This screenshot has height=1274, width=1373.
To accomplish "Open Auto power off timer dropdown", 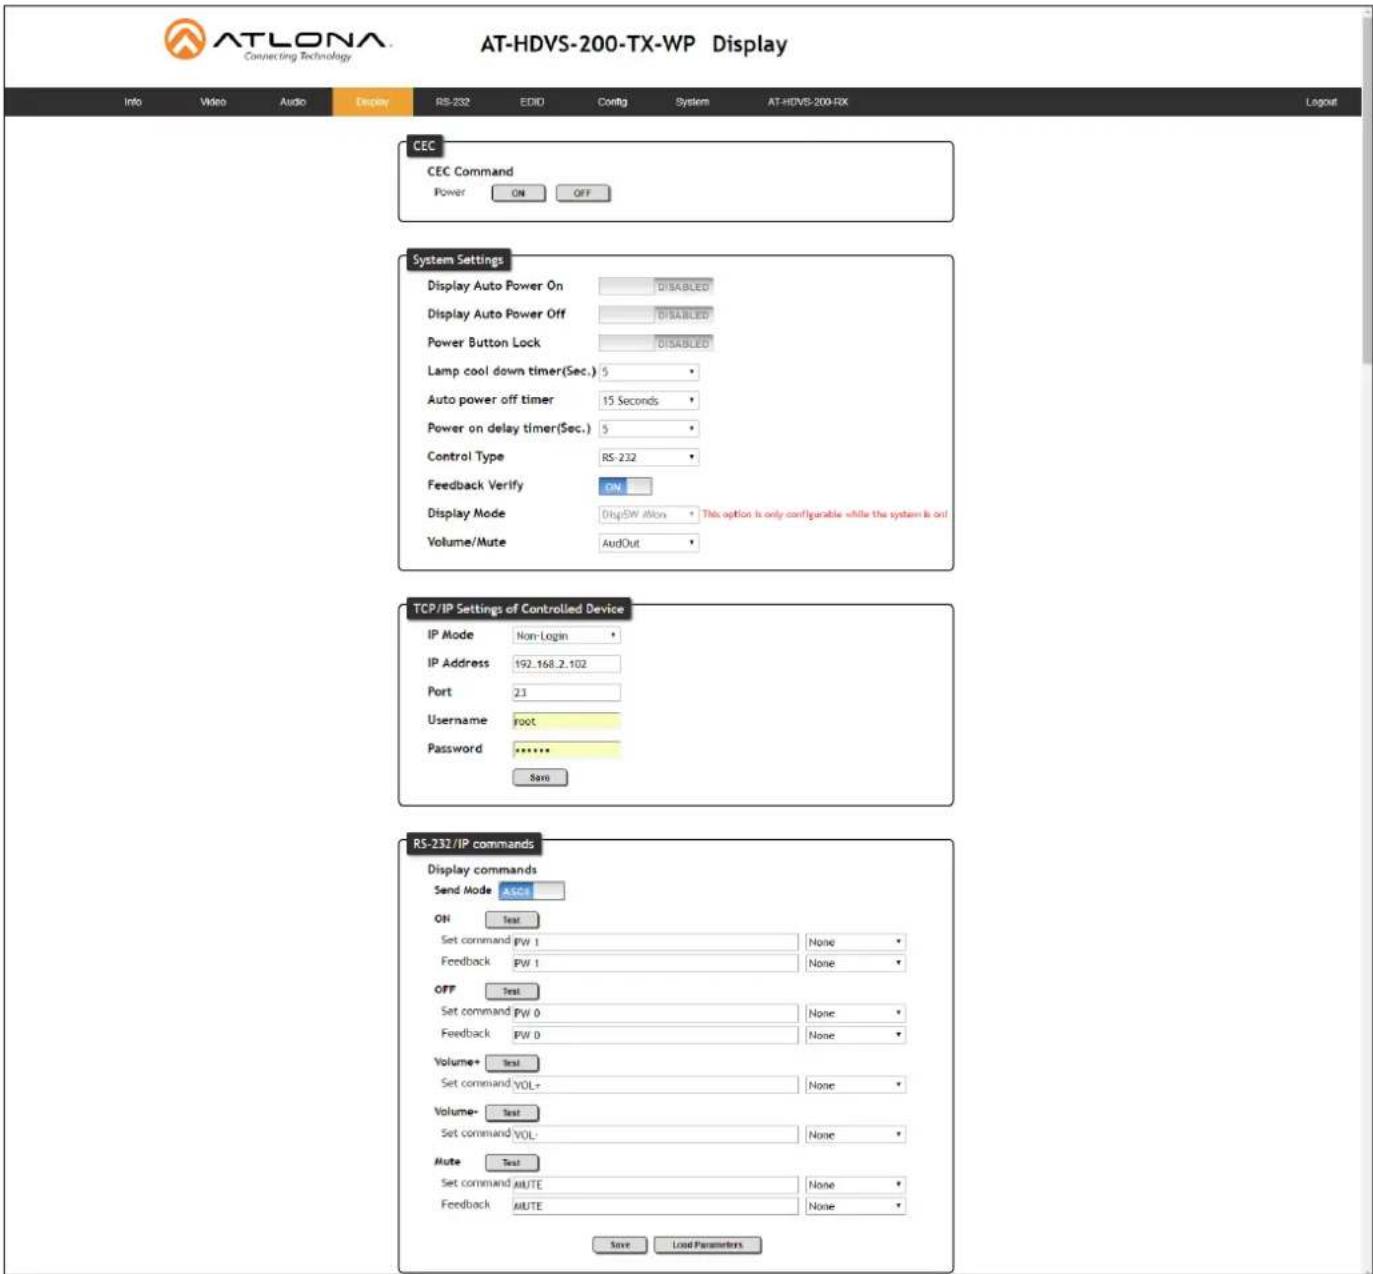I will pyautogui.click(x=648, y=400).
